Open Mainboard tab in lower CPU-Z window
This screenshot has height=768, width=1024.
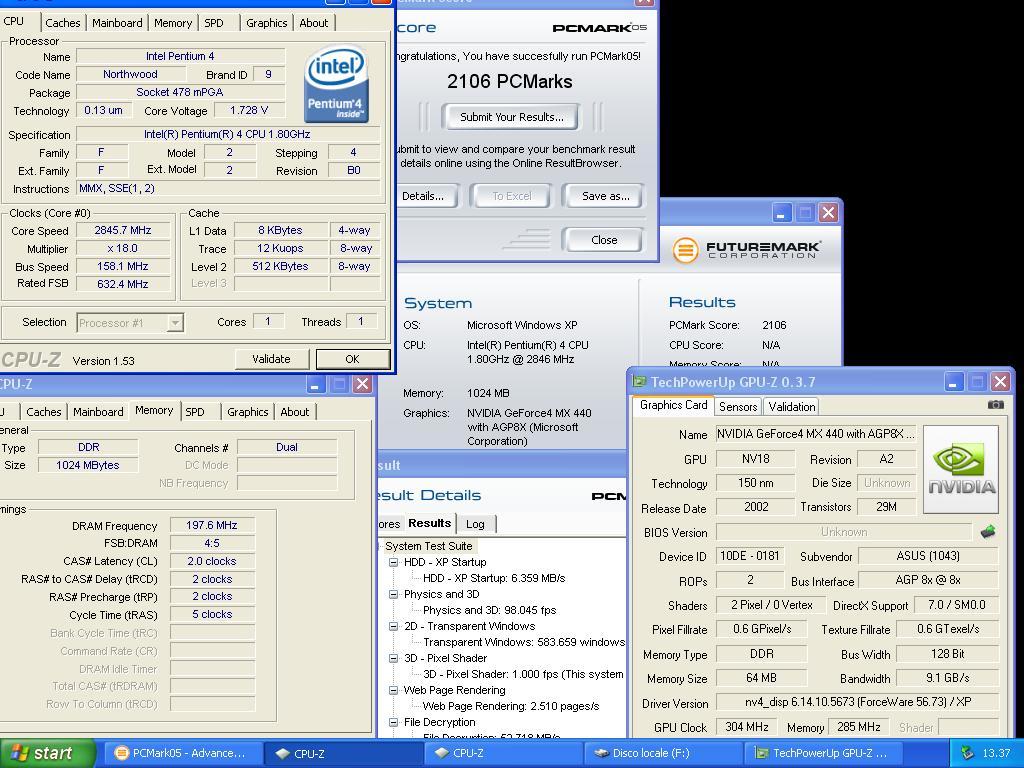tap(98, 412)
